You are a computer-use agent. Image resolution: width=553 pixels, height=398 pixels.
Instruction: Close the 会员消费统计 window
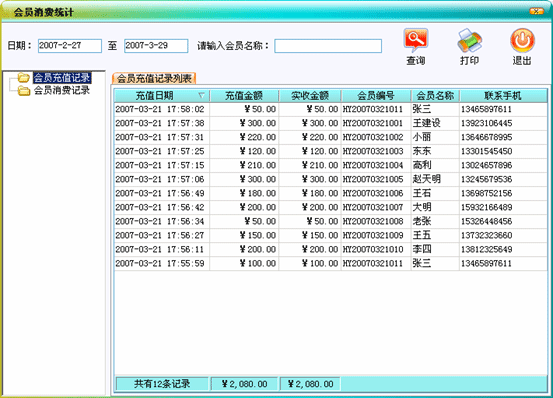tap(536, 11)
